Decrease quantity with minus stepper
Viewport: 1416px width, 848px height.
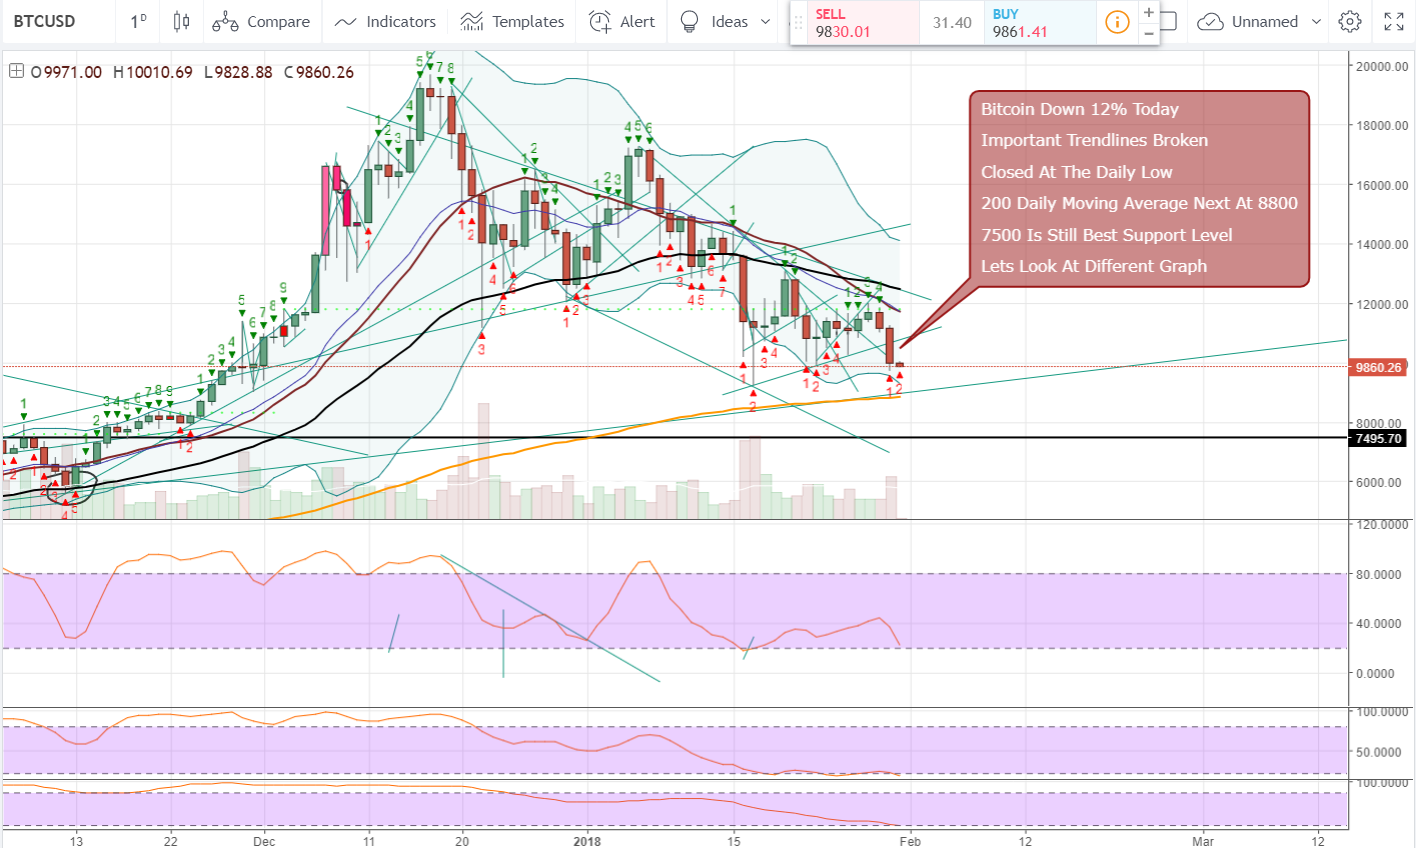(1149, 33)
